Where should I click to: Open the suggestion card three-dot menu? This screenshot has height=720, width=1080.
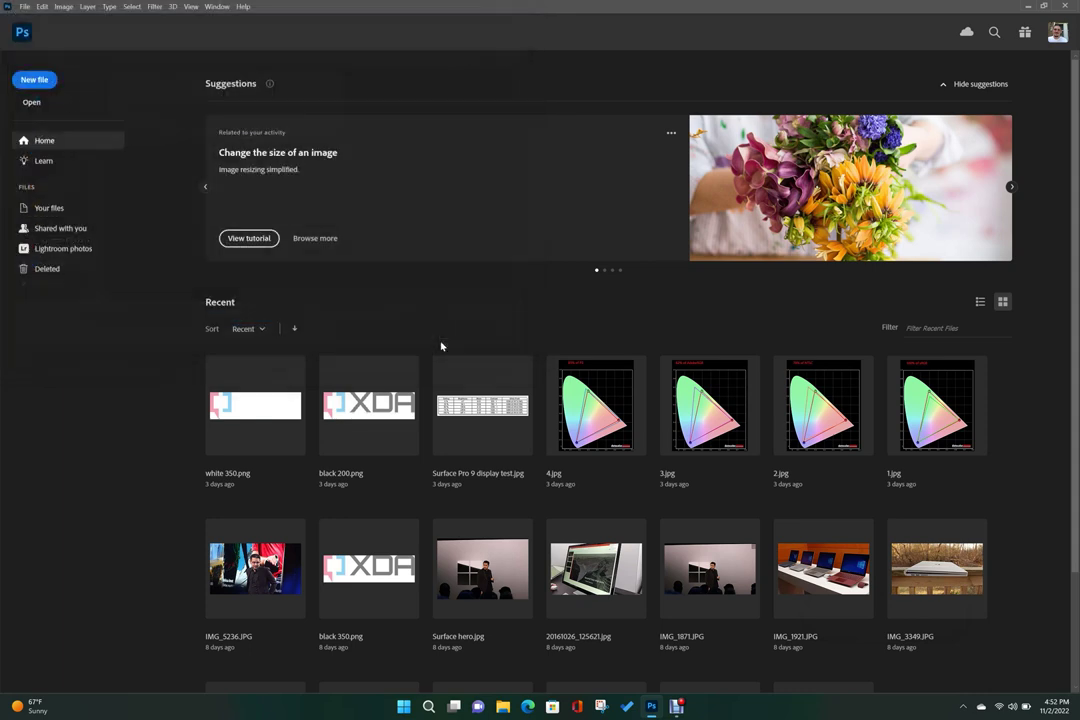(671, 132)
